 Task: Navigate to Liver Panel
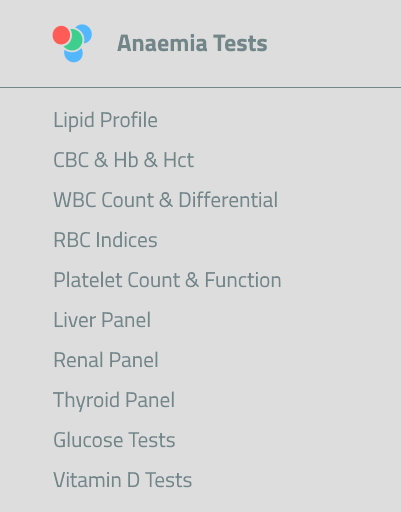pos(102,320)
